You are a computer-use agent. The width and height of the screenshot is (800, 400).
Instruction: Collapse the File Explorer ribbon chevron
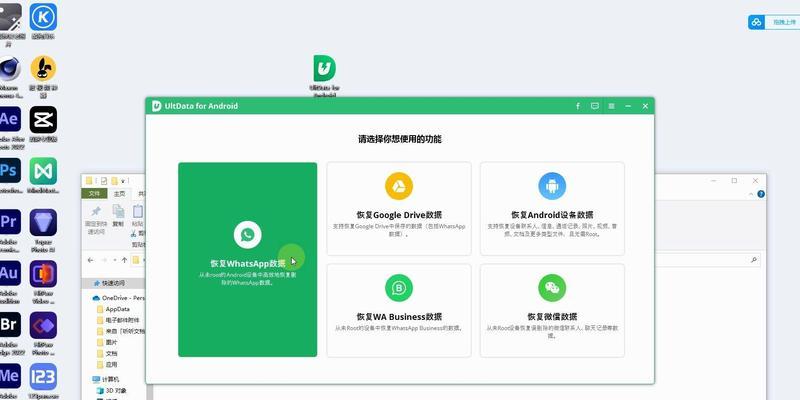[751, 194]
